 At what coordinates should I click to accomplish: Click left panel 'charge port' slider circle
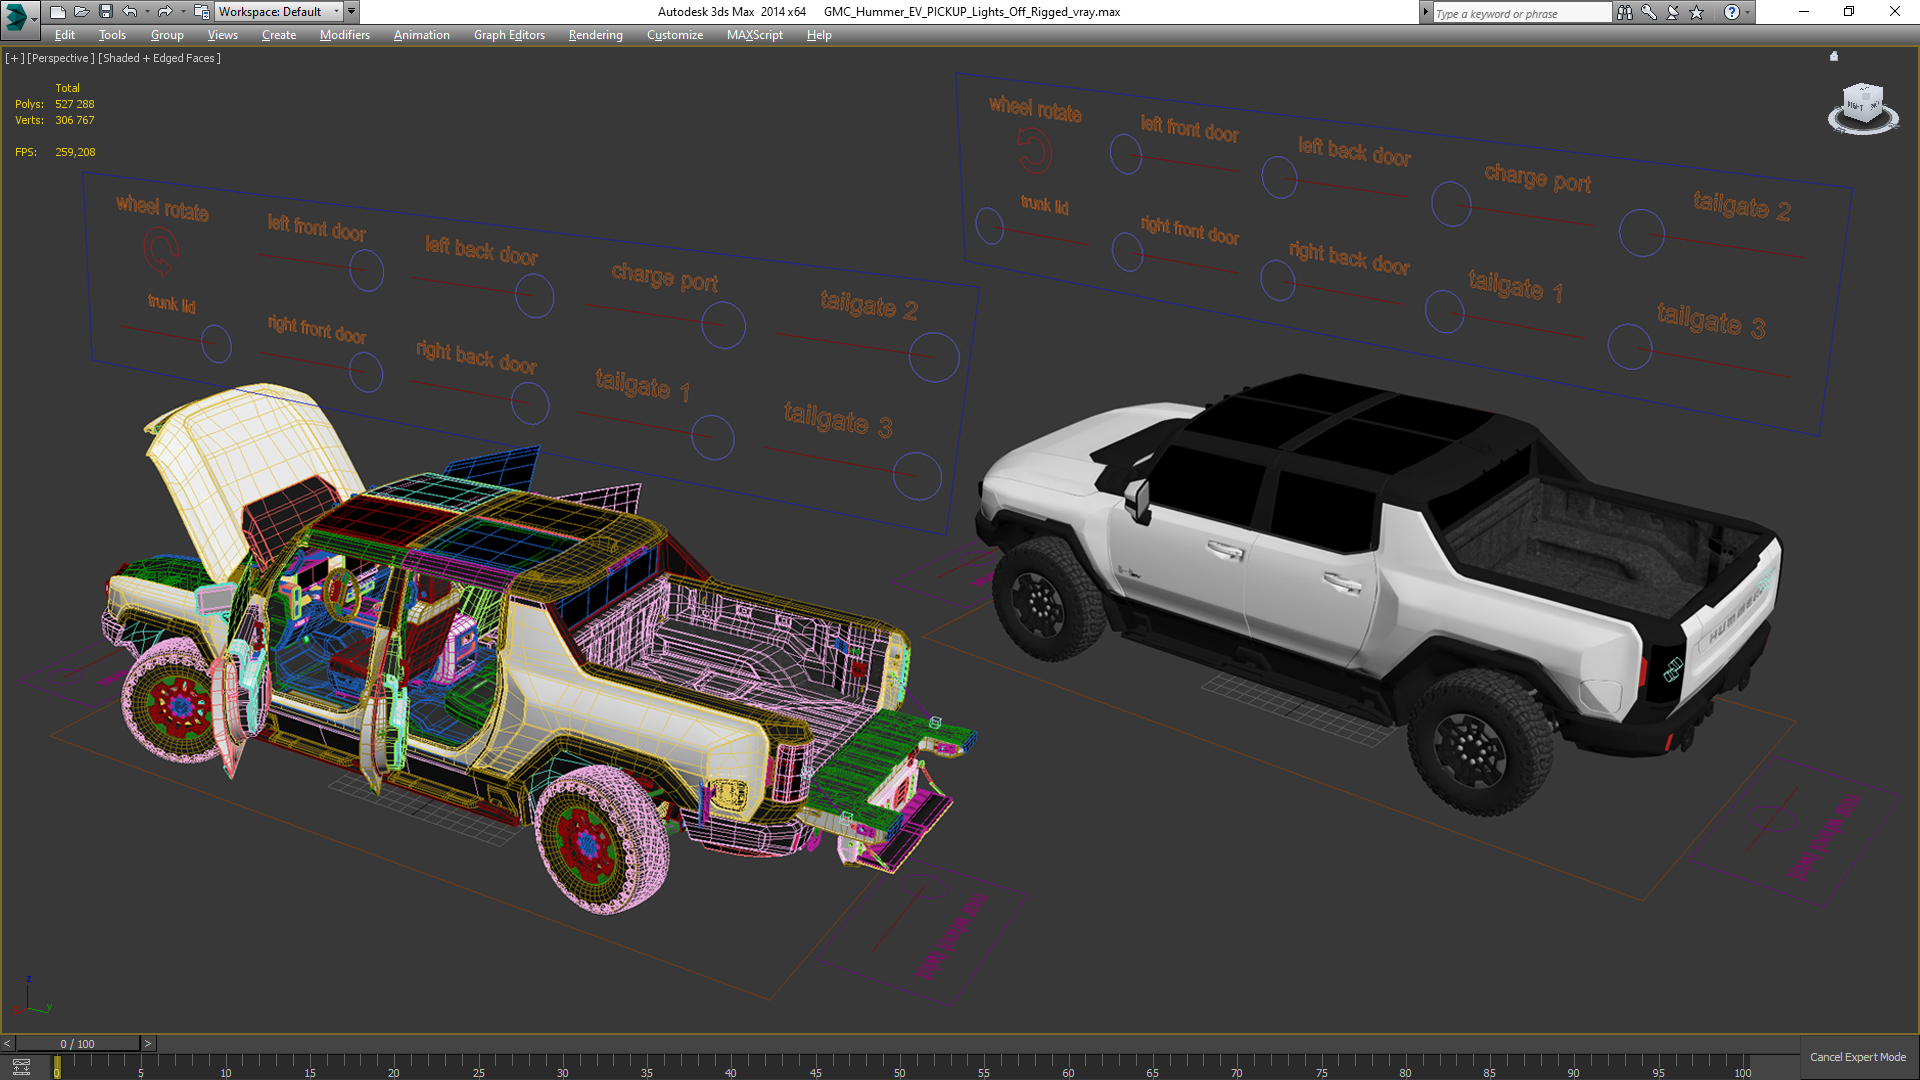tap(723, 326)
